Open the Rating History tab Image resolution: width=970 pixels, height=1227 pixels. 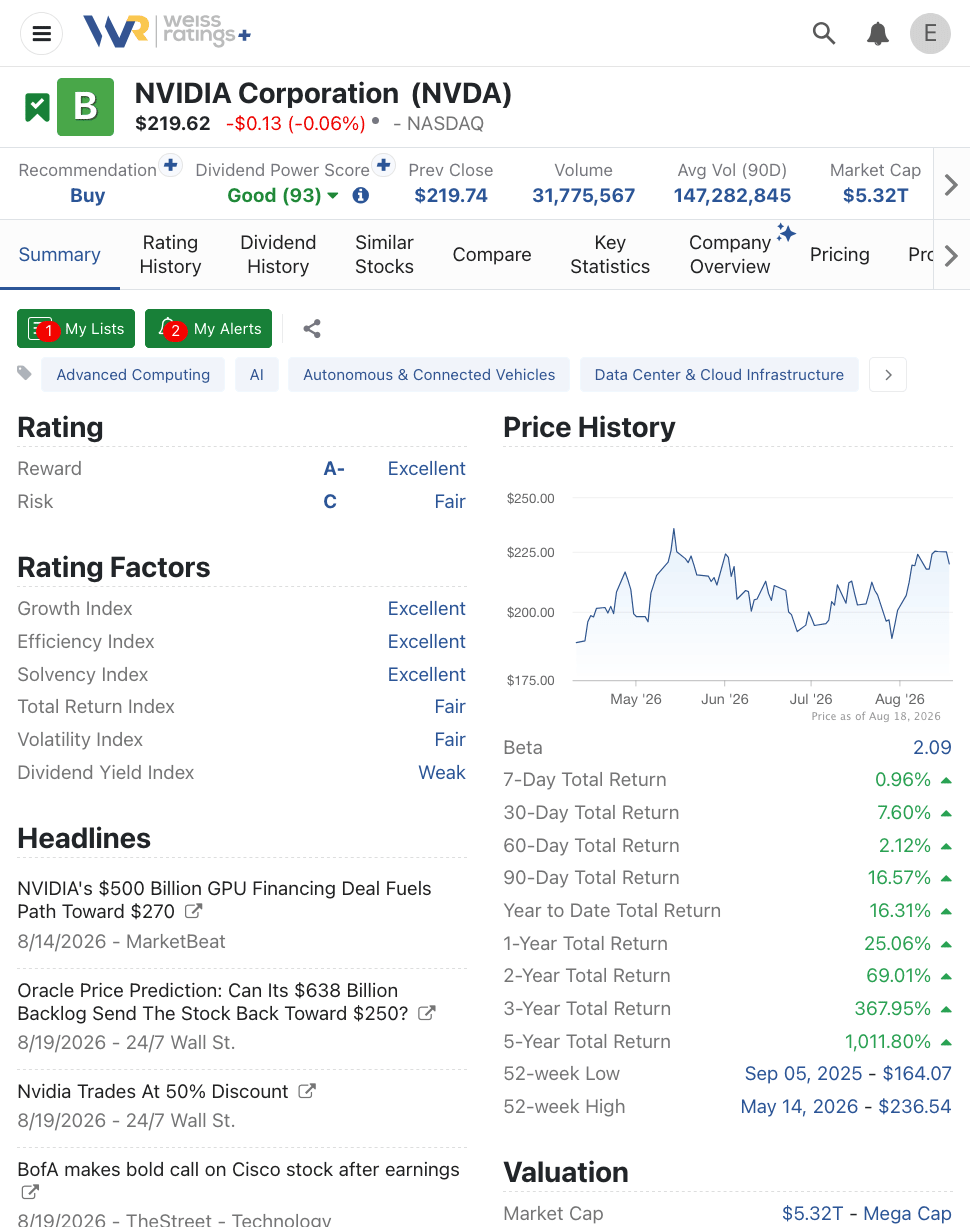pyautogui.click(x=170, y=255)
